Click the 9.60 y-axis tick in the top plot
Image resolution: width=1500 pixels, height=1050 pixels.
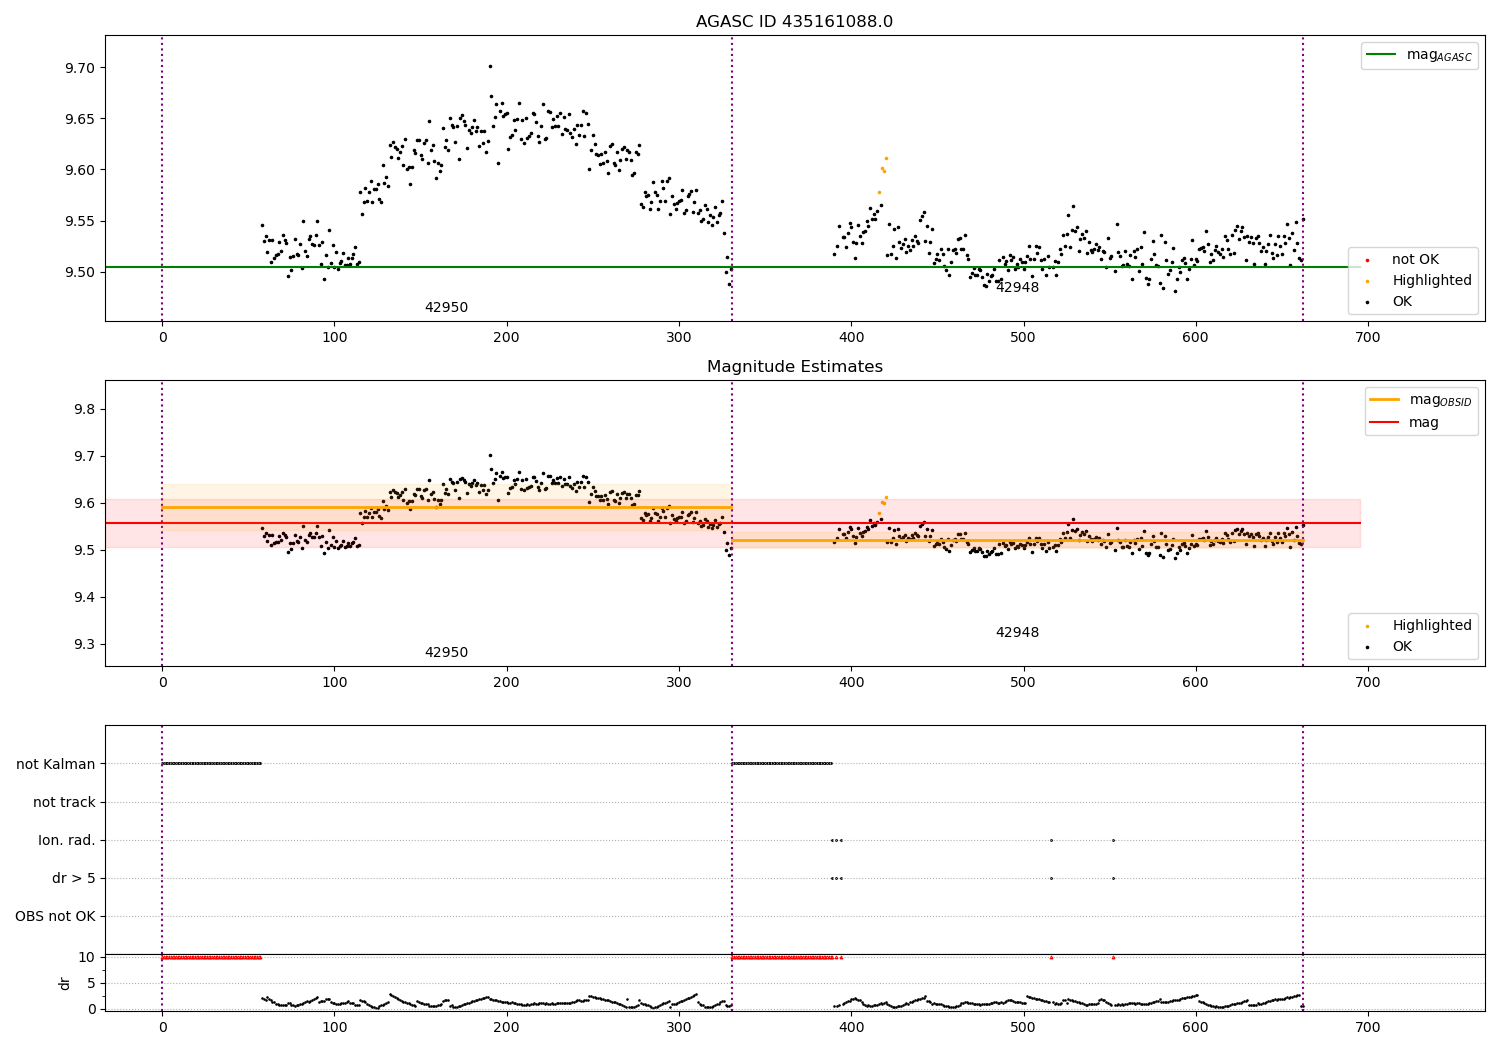pos(80,170)
